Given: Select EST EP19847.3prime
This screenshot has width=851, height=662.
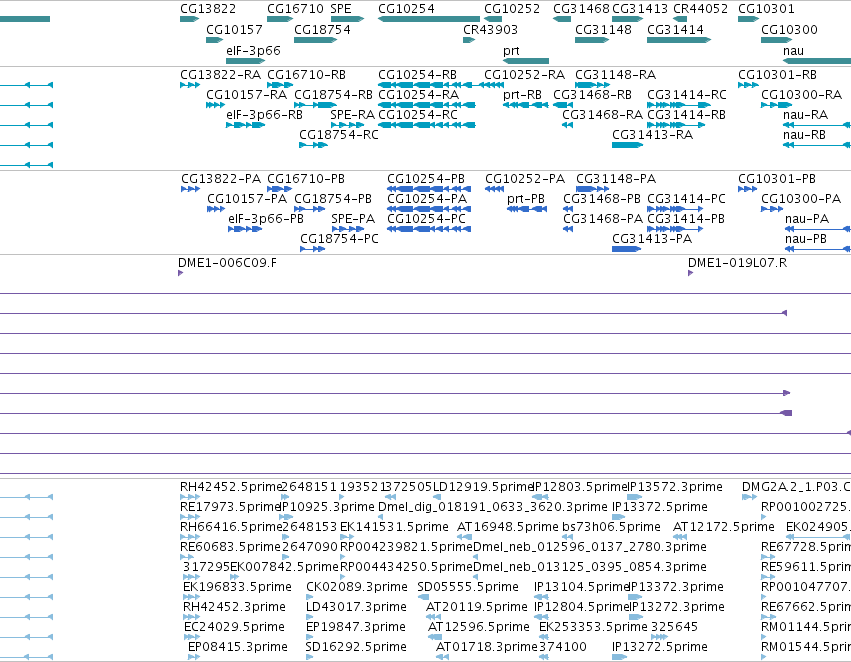Looking at the screenshot, I should 310,637.
